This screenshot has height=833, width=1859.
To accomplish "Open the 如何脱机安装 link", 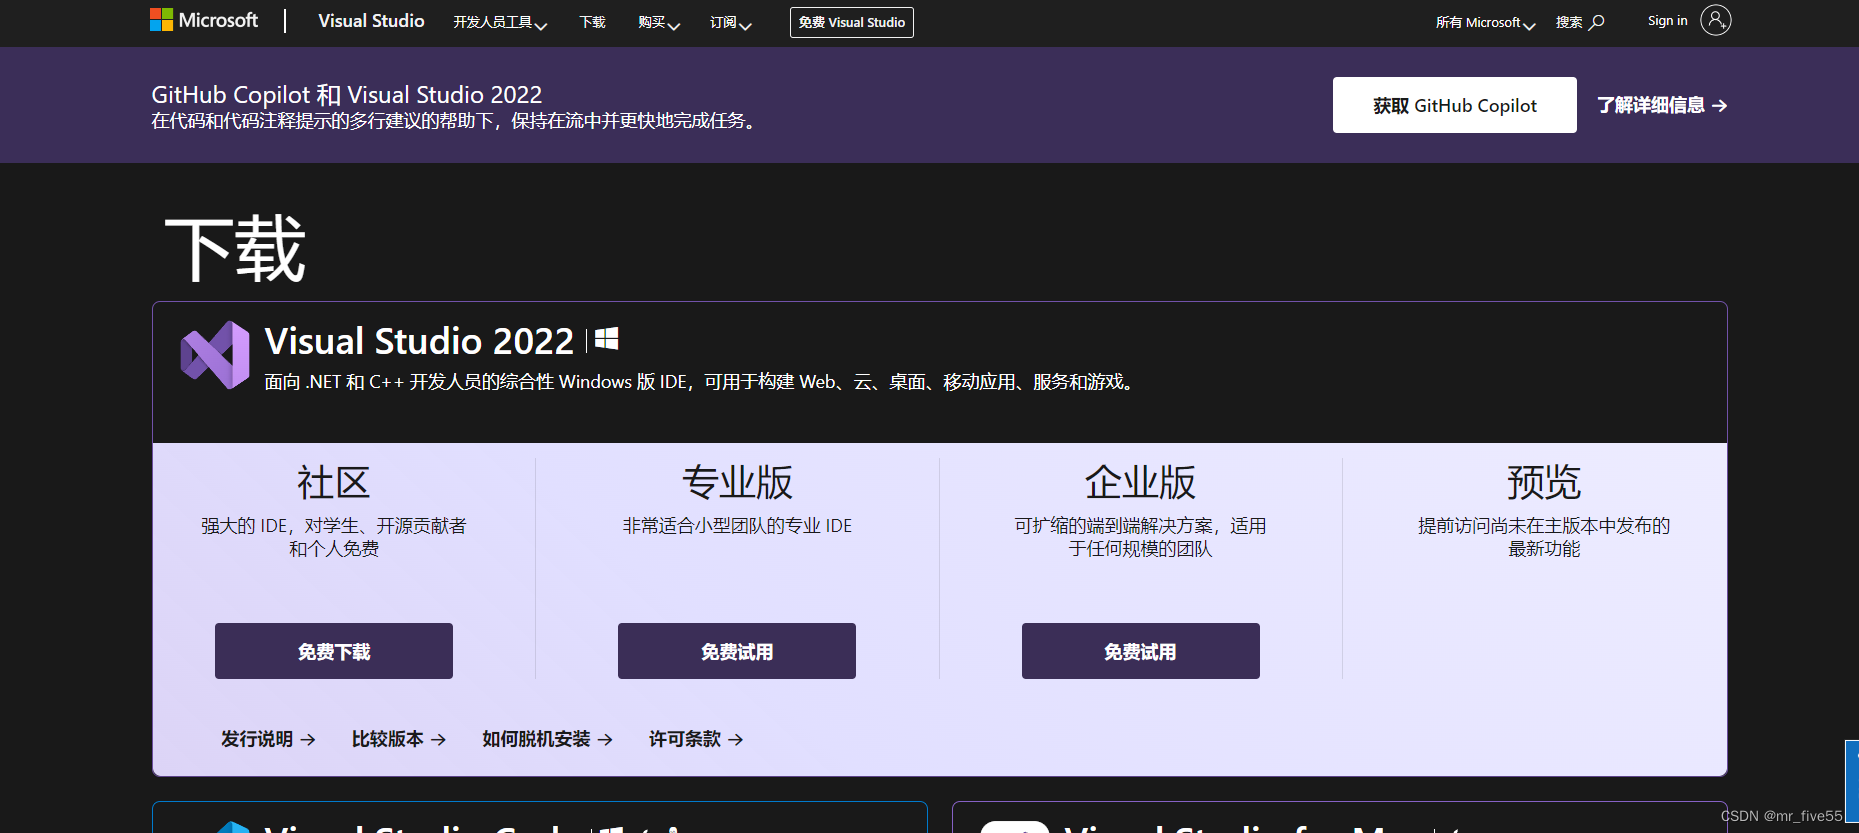I will click(547, 739).
